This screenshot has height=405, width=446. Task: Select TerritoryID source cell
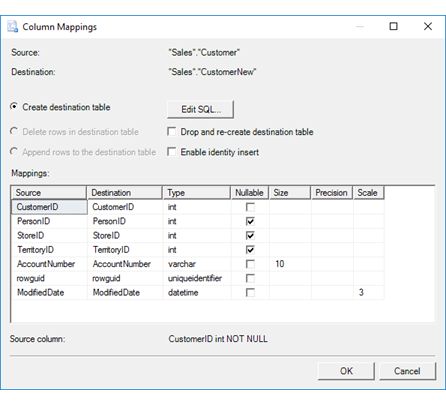click(x=49, y=250)
